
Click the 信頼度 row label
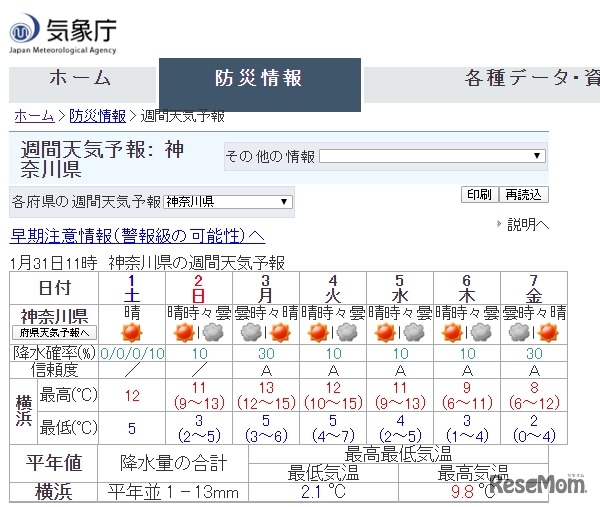pyautogui.click(x=54, y=370)
